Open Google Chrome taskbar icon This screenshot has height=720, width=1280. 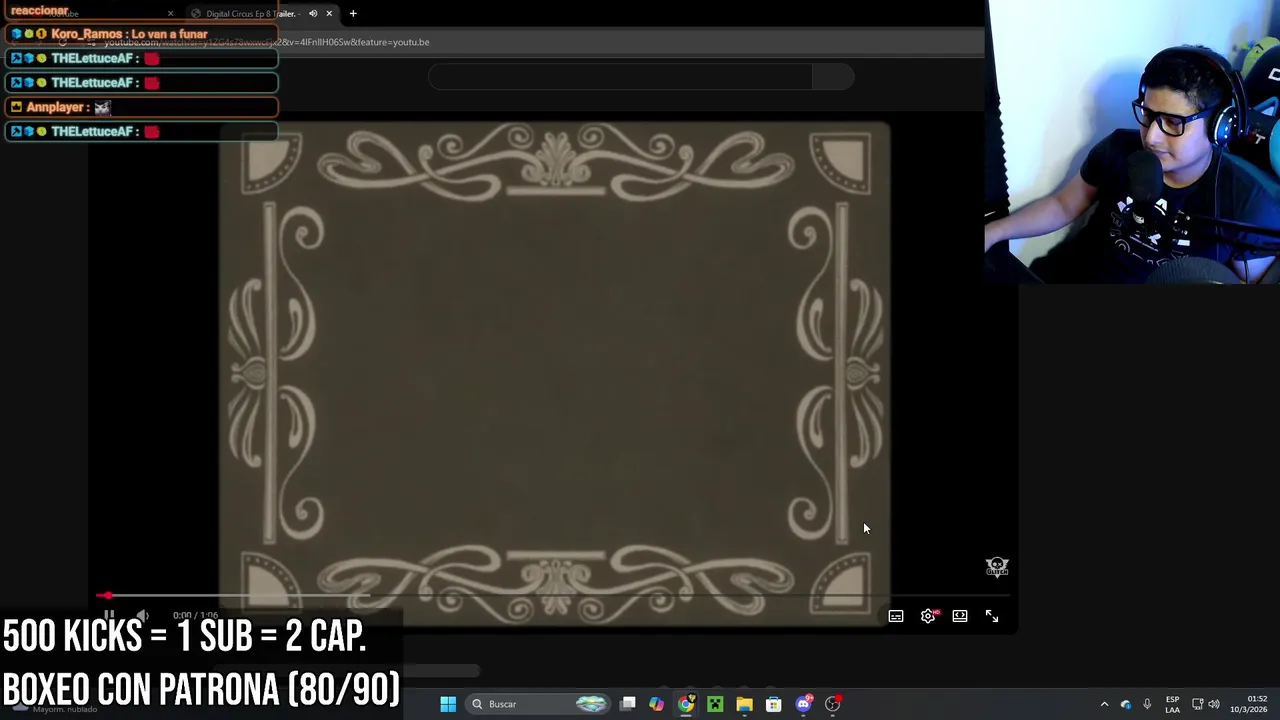click(686, 704)
